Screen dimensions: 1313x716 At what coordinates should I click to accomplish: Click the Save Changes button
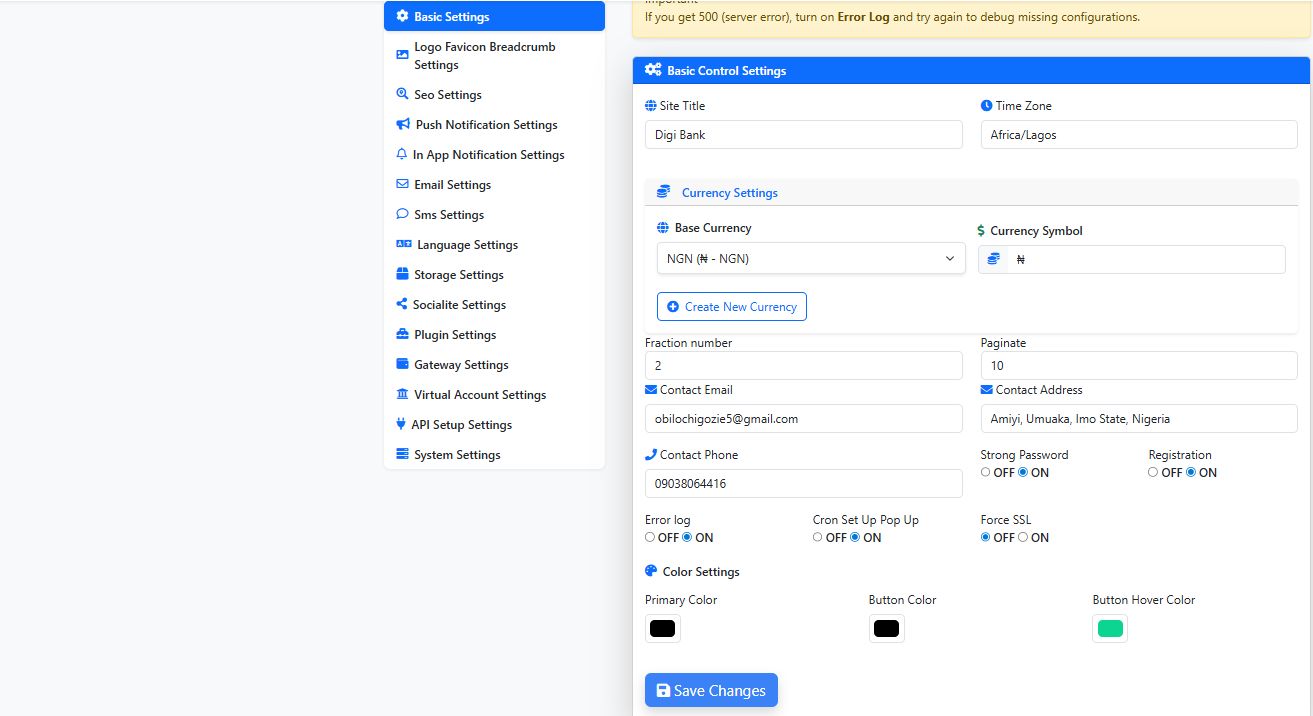coord(711,690)
